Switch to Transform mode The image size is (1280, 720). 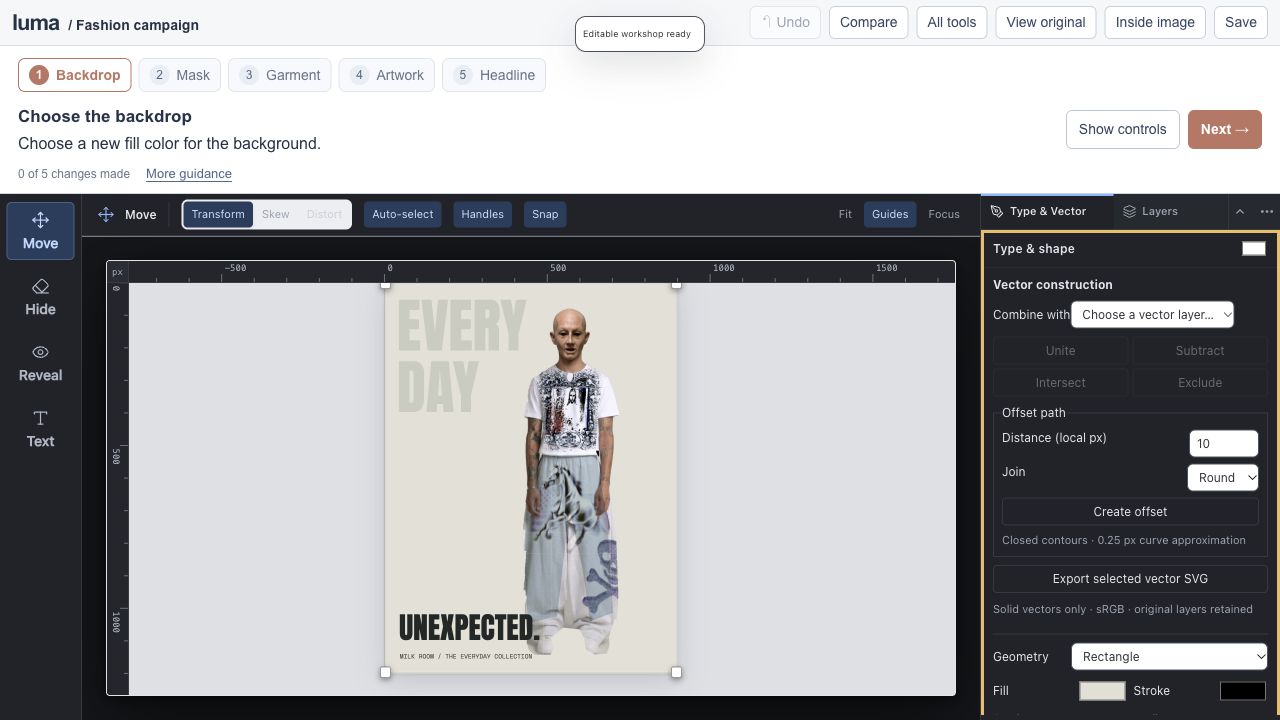click(218, 214)
